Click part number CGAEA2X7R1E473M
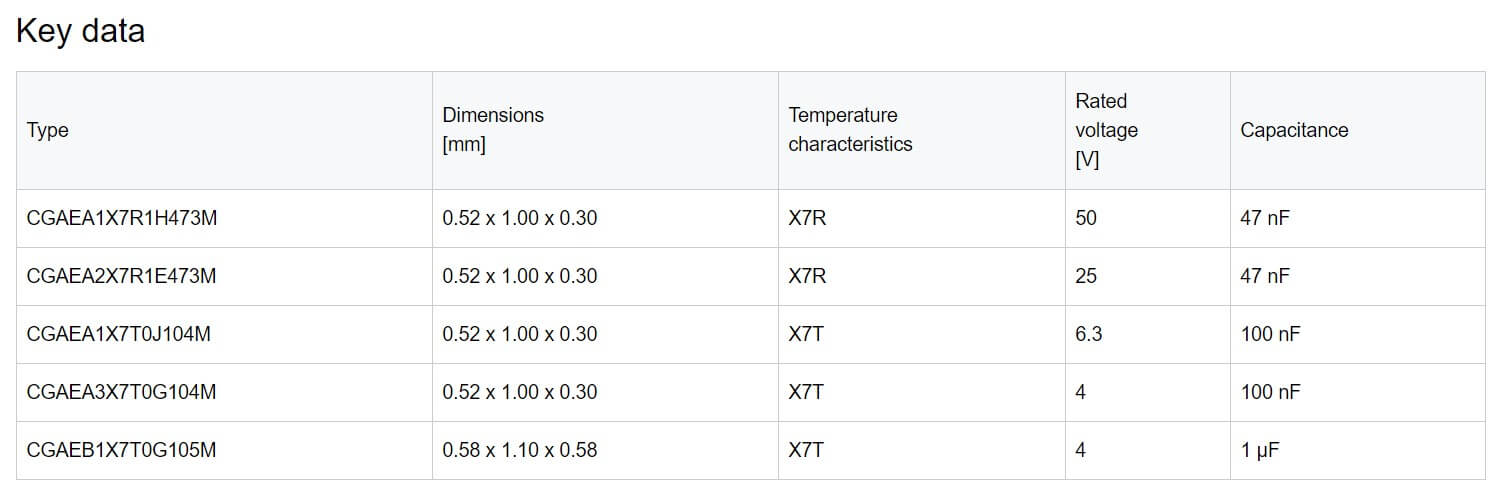 (x=121, y=276)
